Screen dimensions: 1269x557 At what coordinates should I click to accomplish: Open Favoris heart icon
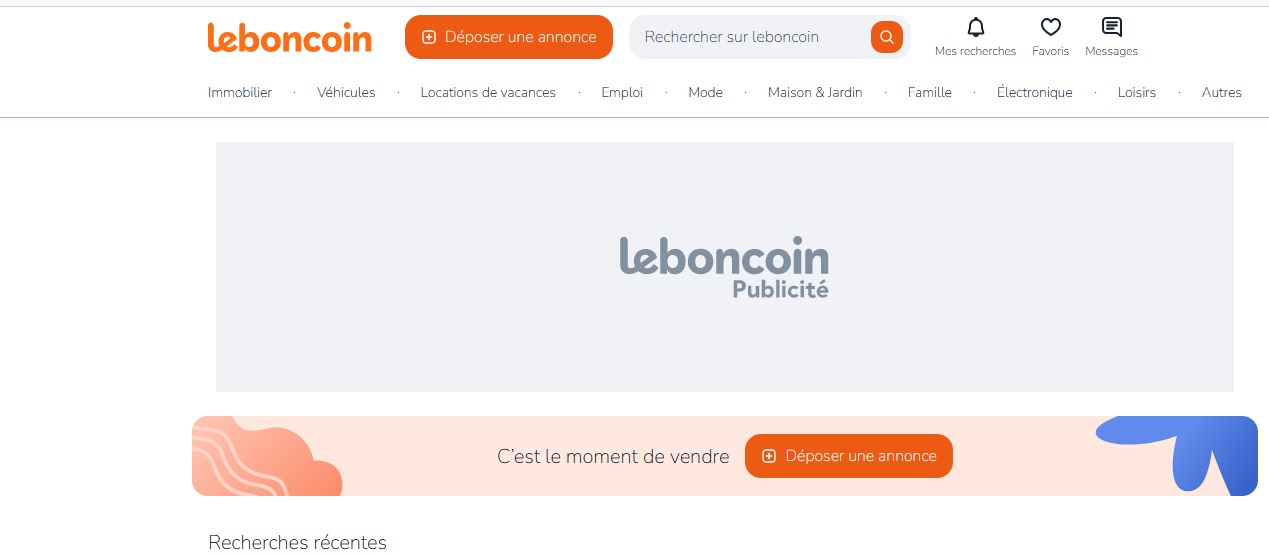click(1050, 27)
